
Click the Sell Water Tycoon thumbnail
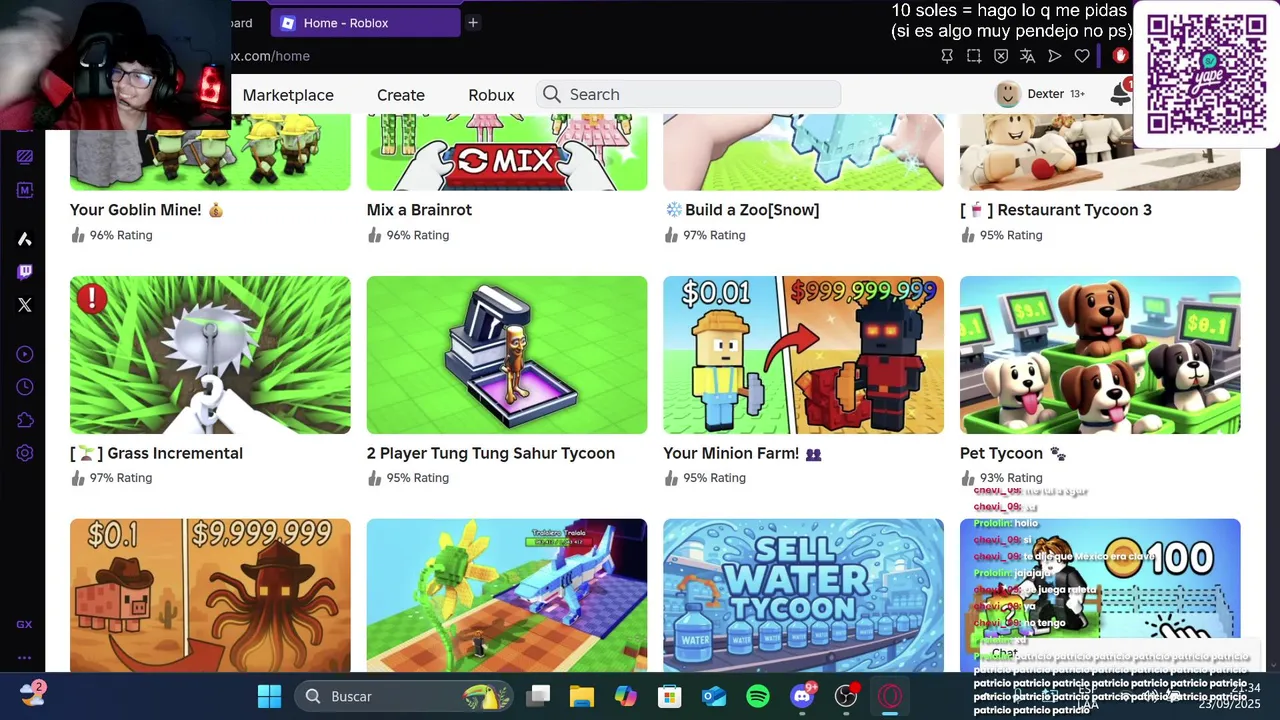click(803, 595)
